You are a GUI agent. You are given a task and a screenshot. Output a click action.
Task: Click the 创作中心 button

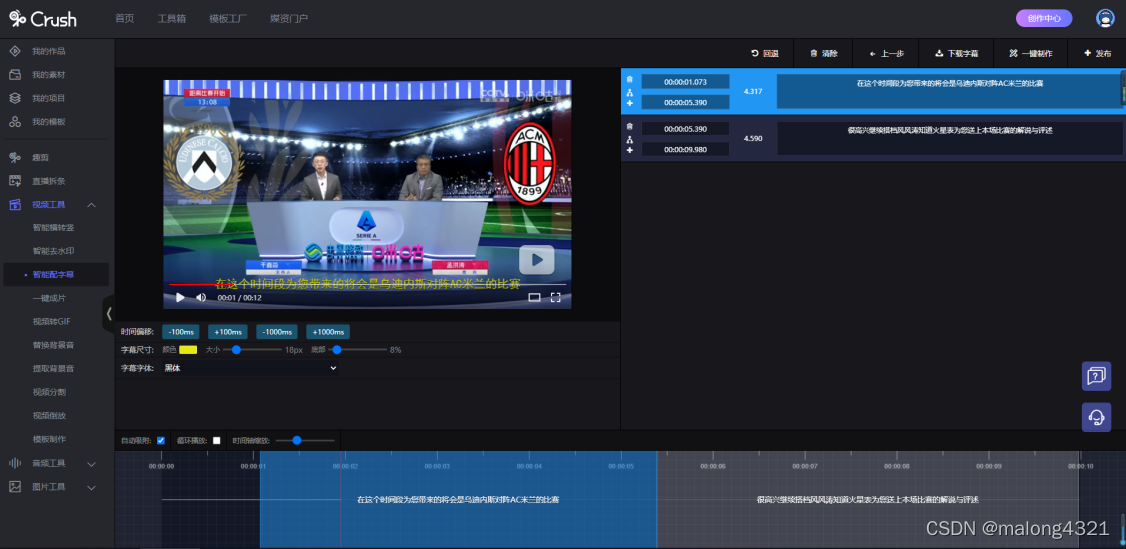click(x=1044, y=19)
